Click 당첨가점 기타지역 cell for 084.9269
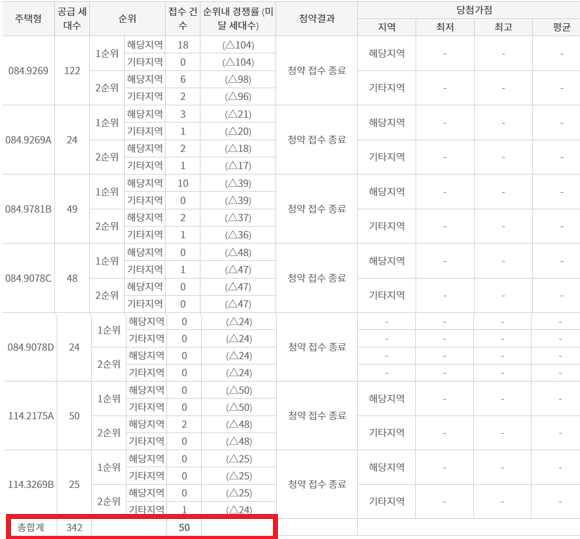580x539 pixels. pos(387,88)
